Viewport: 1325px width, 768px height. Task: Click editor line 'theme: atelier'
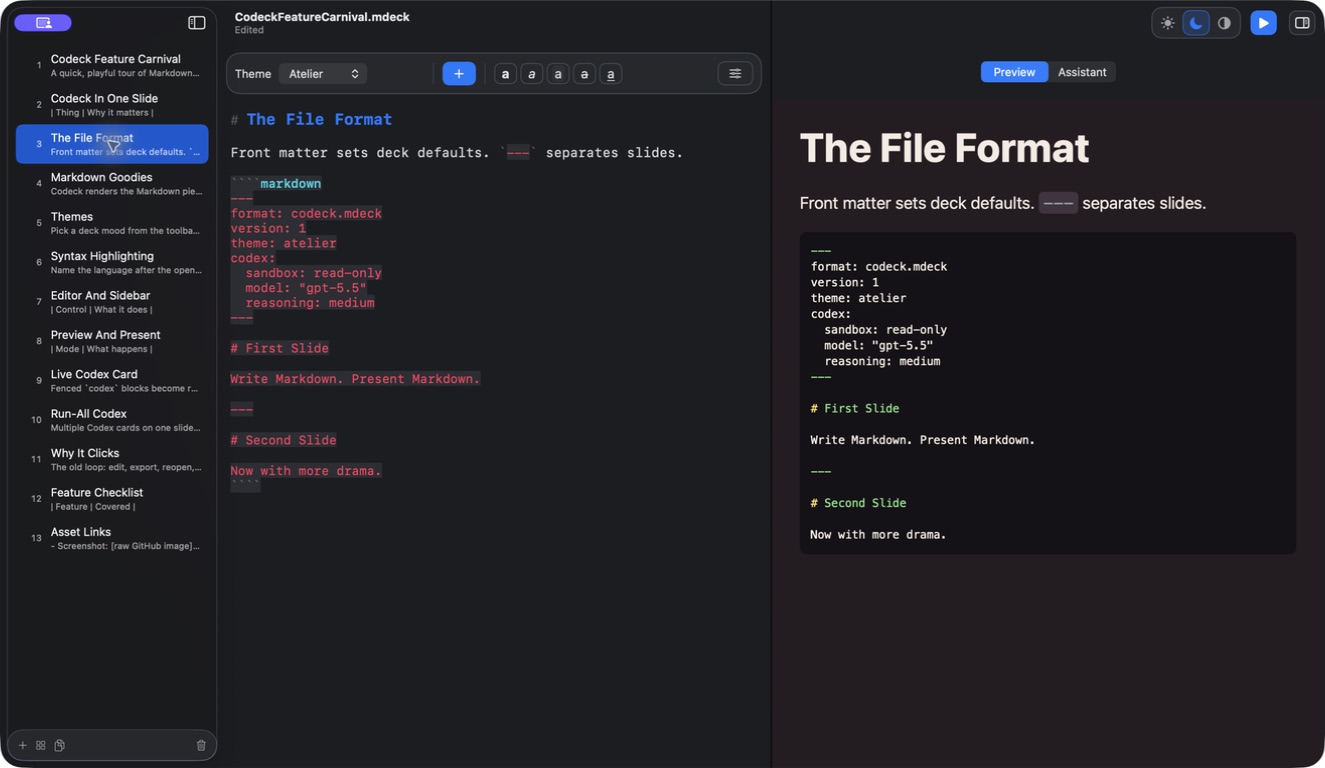coord(283,243)
